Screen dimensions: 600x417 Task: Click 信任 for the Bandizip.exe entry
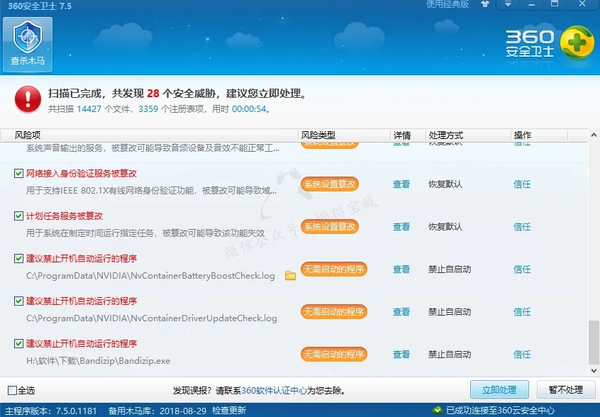(522, 354)
